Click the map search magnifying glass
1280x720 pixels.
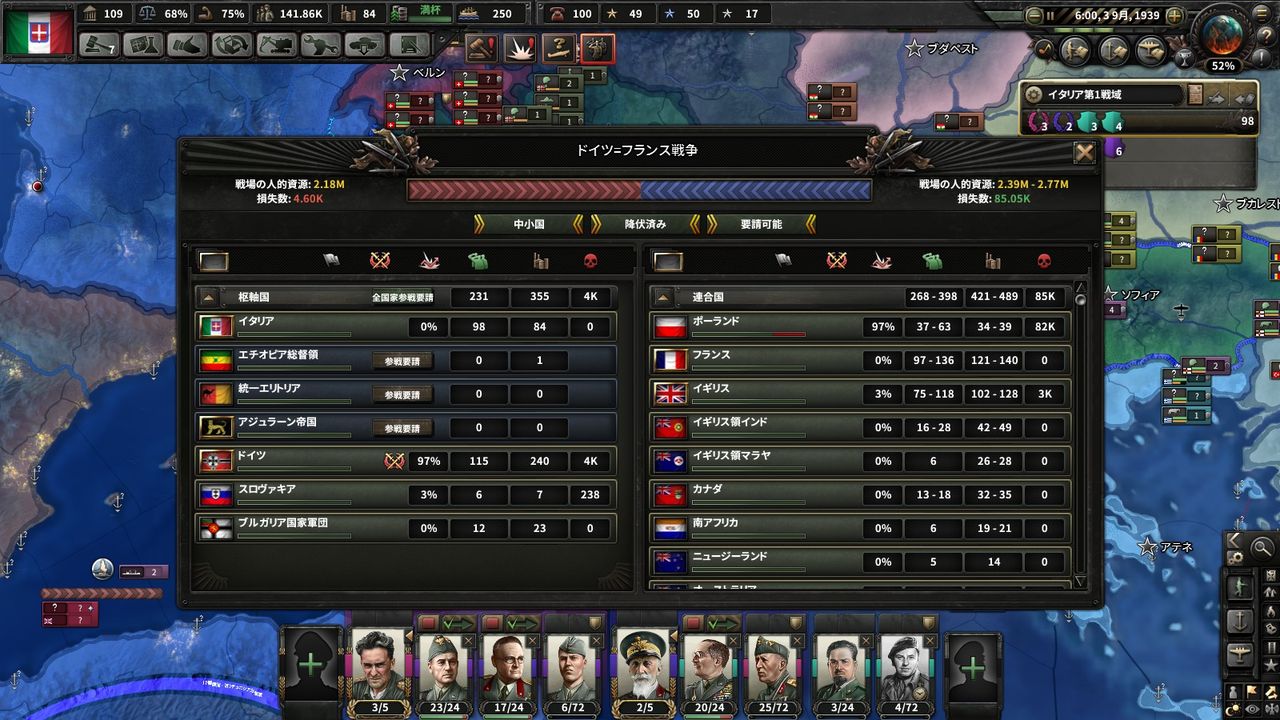coord(1262,547)
